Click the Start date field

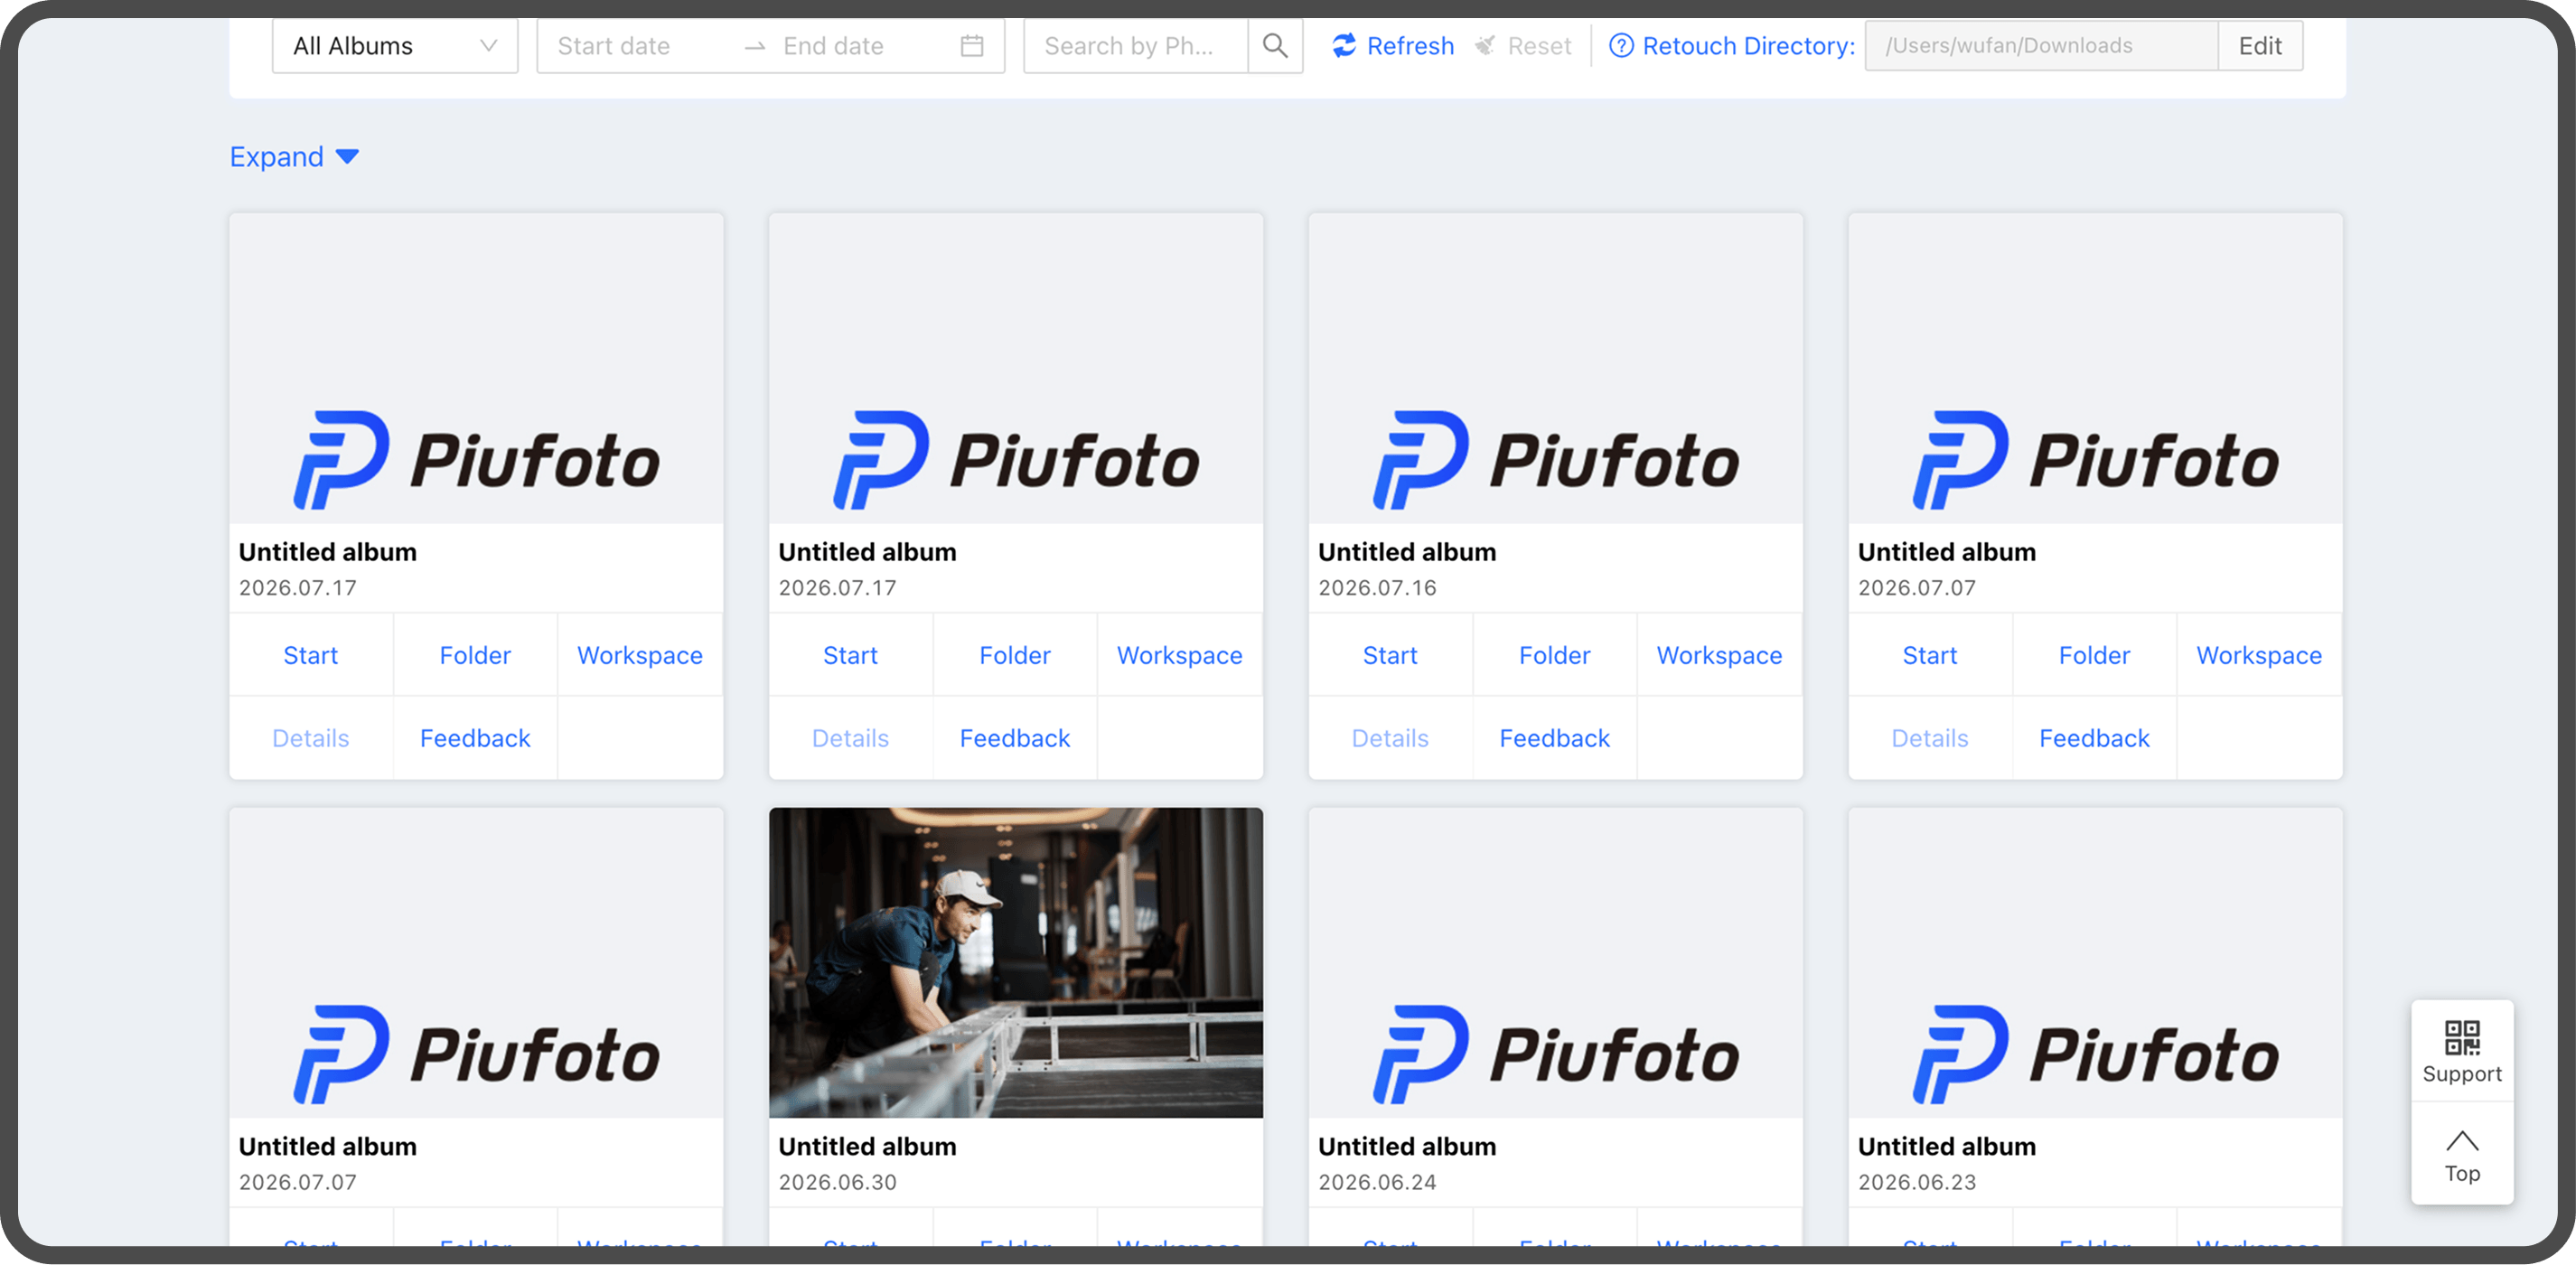coord(614,46)
